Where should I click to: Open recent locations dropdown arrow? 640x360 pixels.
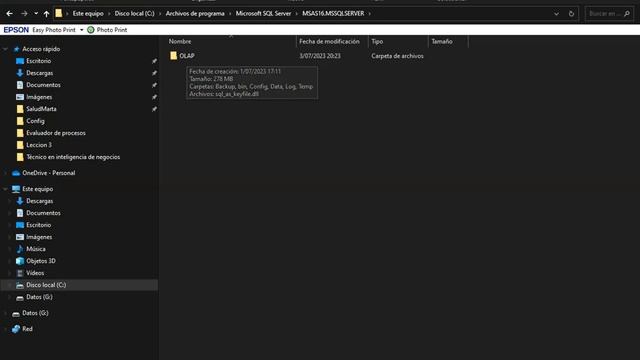click(36, 13)
